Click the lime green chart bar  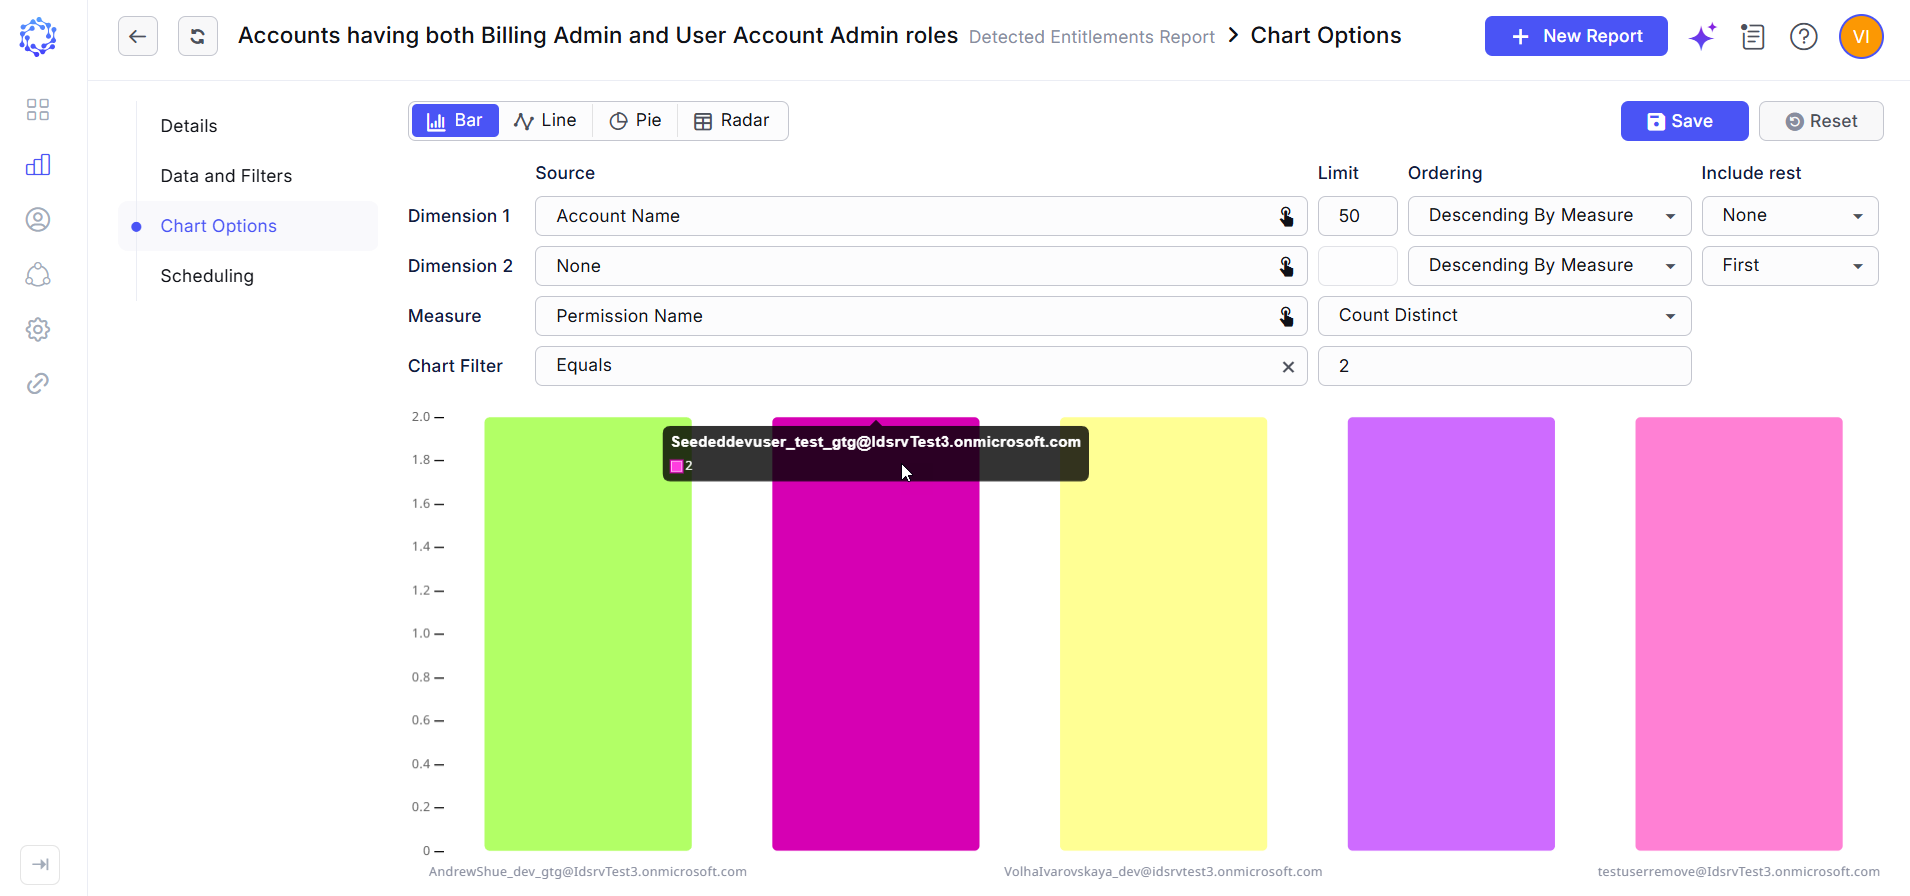pyautogui.click(x=588, y=634)
